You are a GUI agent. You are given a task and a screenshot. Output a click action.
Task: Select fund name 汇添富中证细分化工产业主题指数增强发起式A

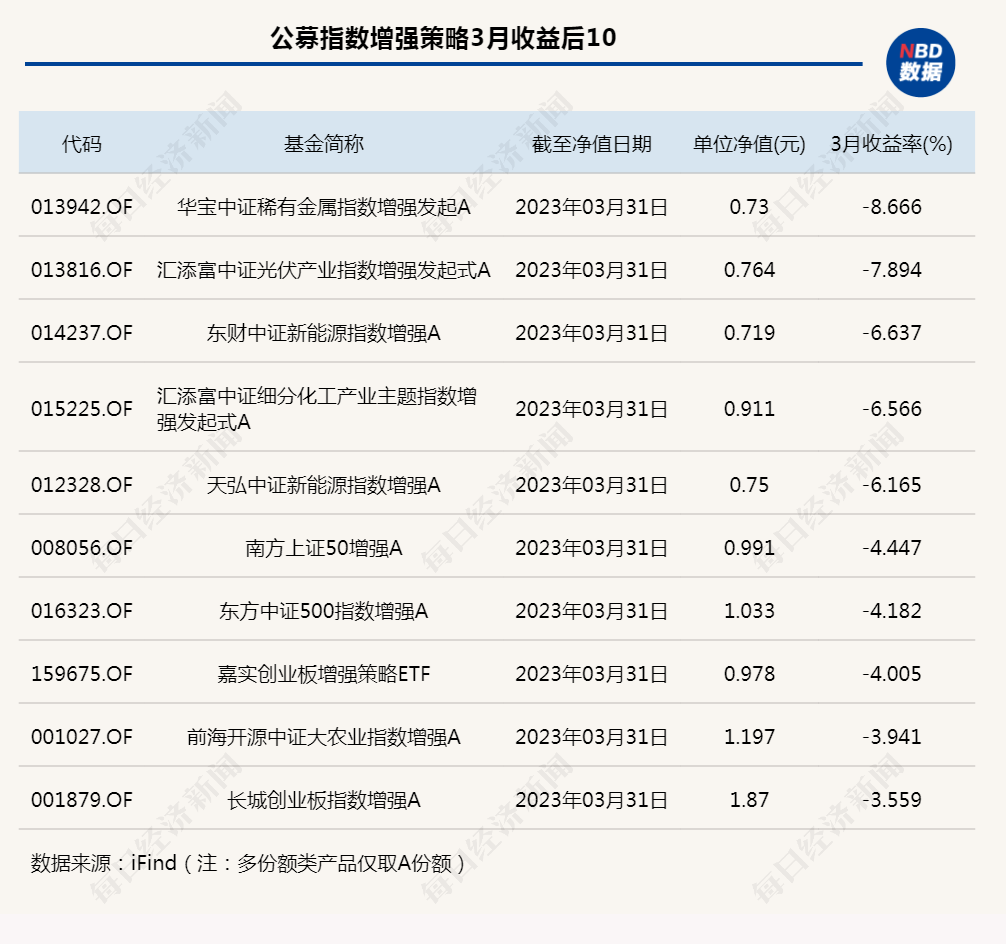[317, 408]
